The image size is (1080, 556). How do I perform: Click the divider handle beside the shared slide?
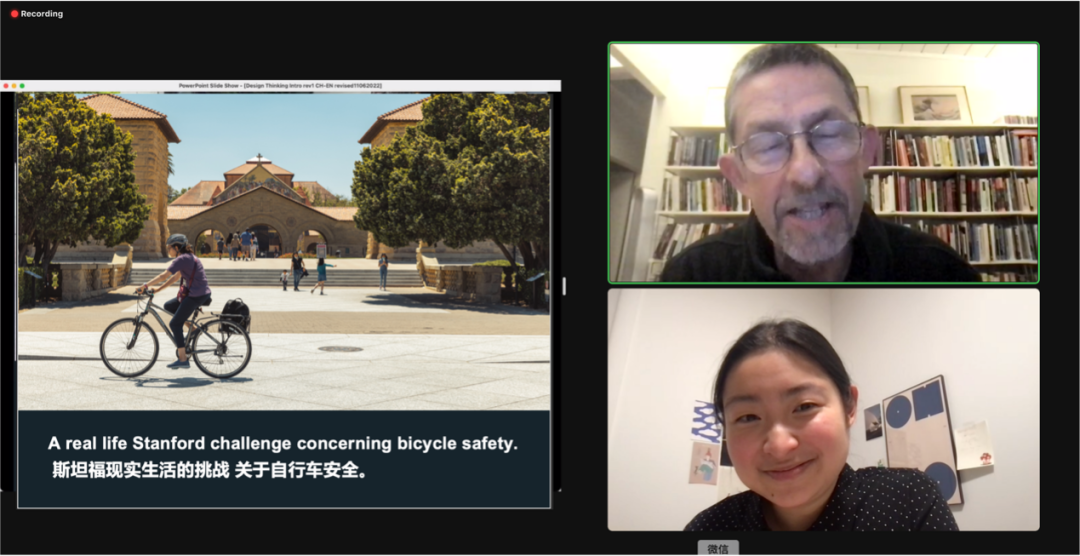(x=564, y=286)
